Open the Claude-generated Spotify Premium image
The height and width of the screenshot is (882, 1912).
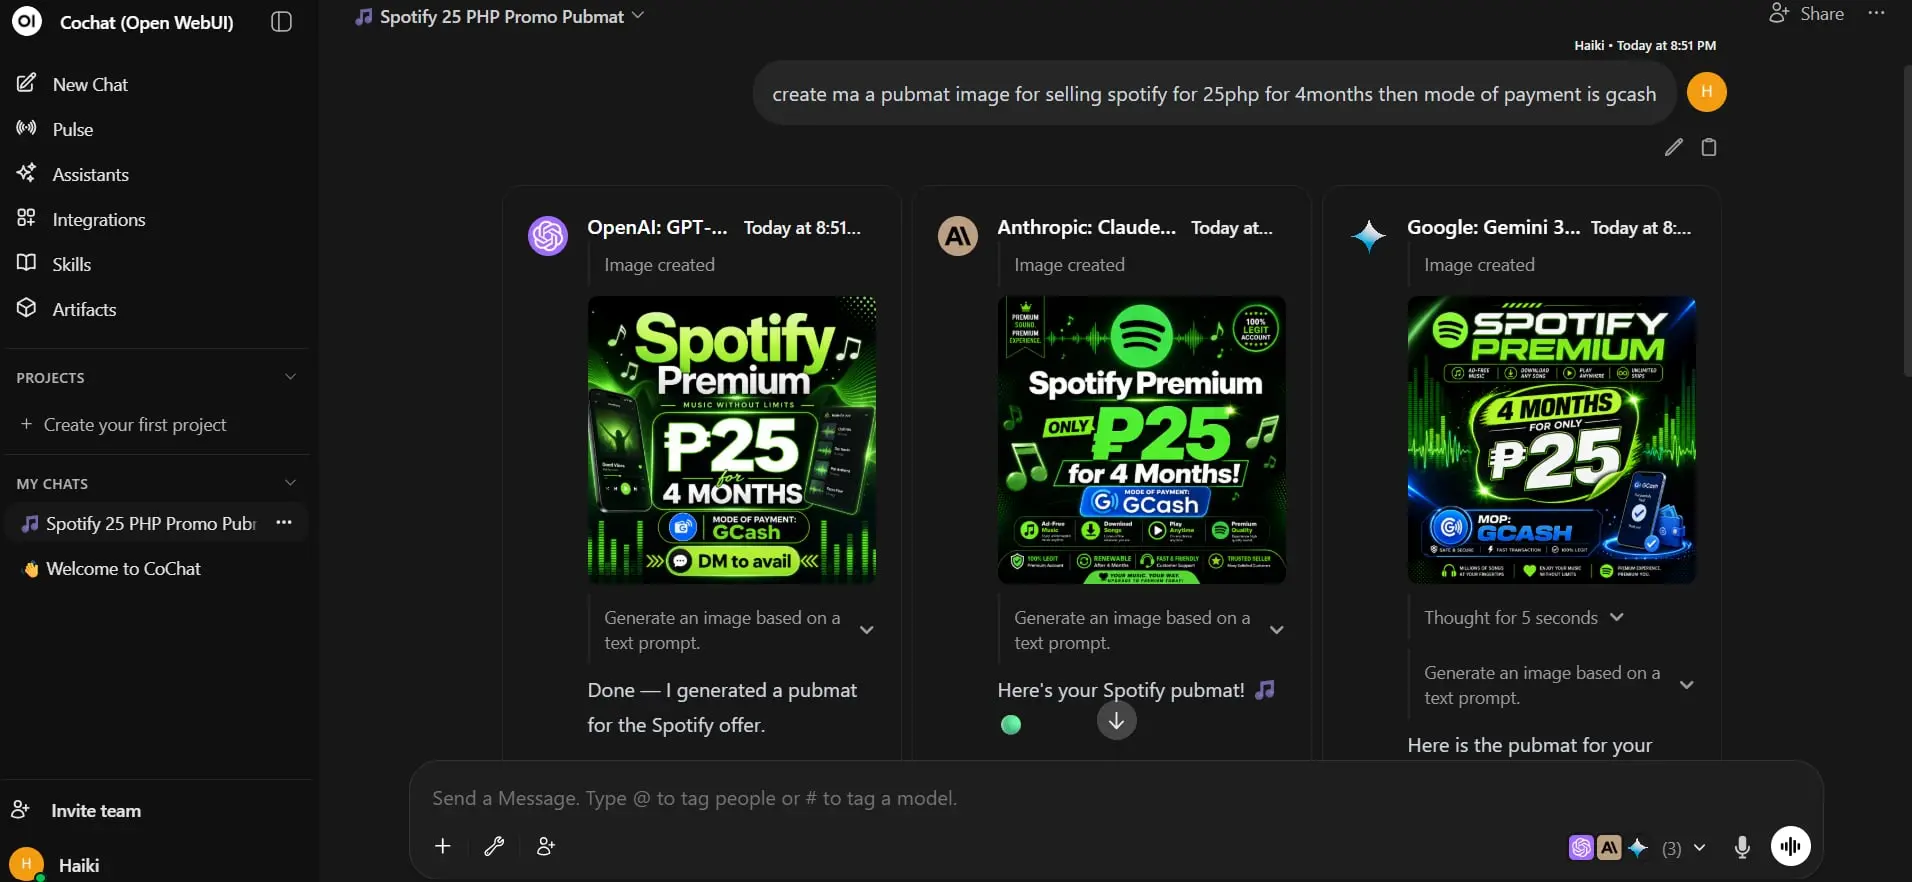click(x=1142, y=440)
